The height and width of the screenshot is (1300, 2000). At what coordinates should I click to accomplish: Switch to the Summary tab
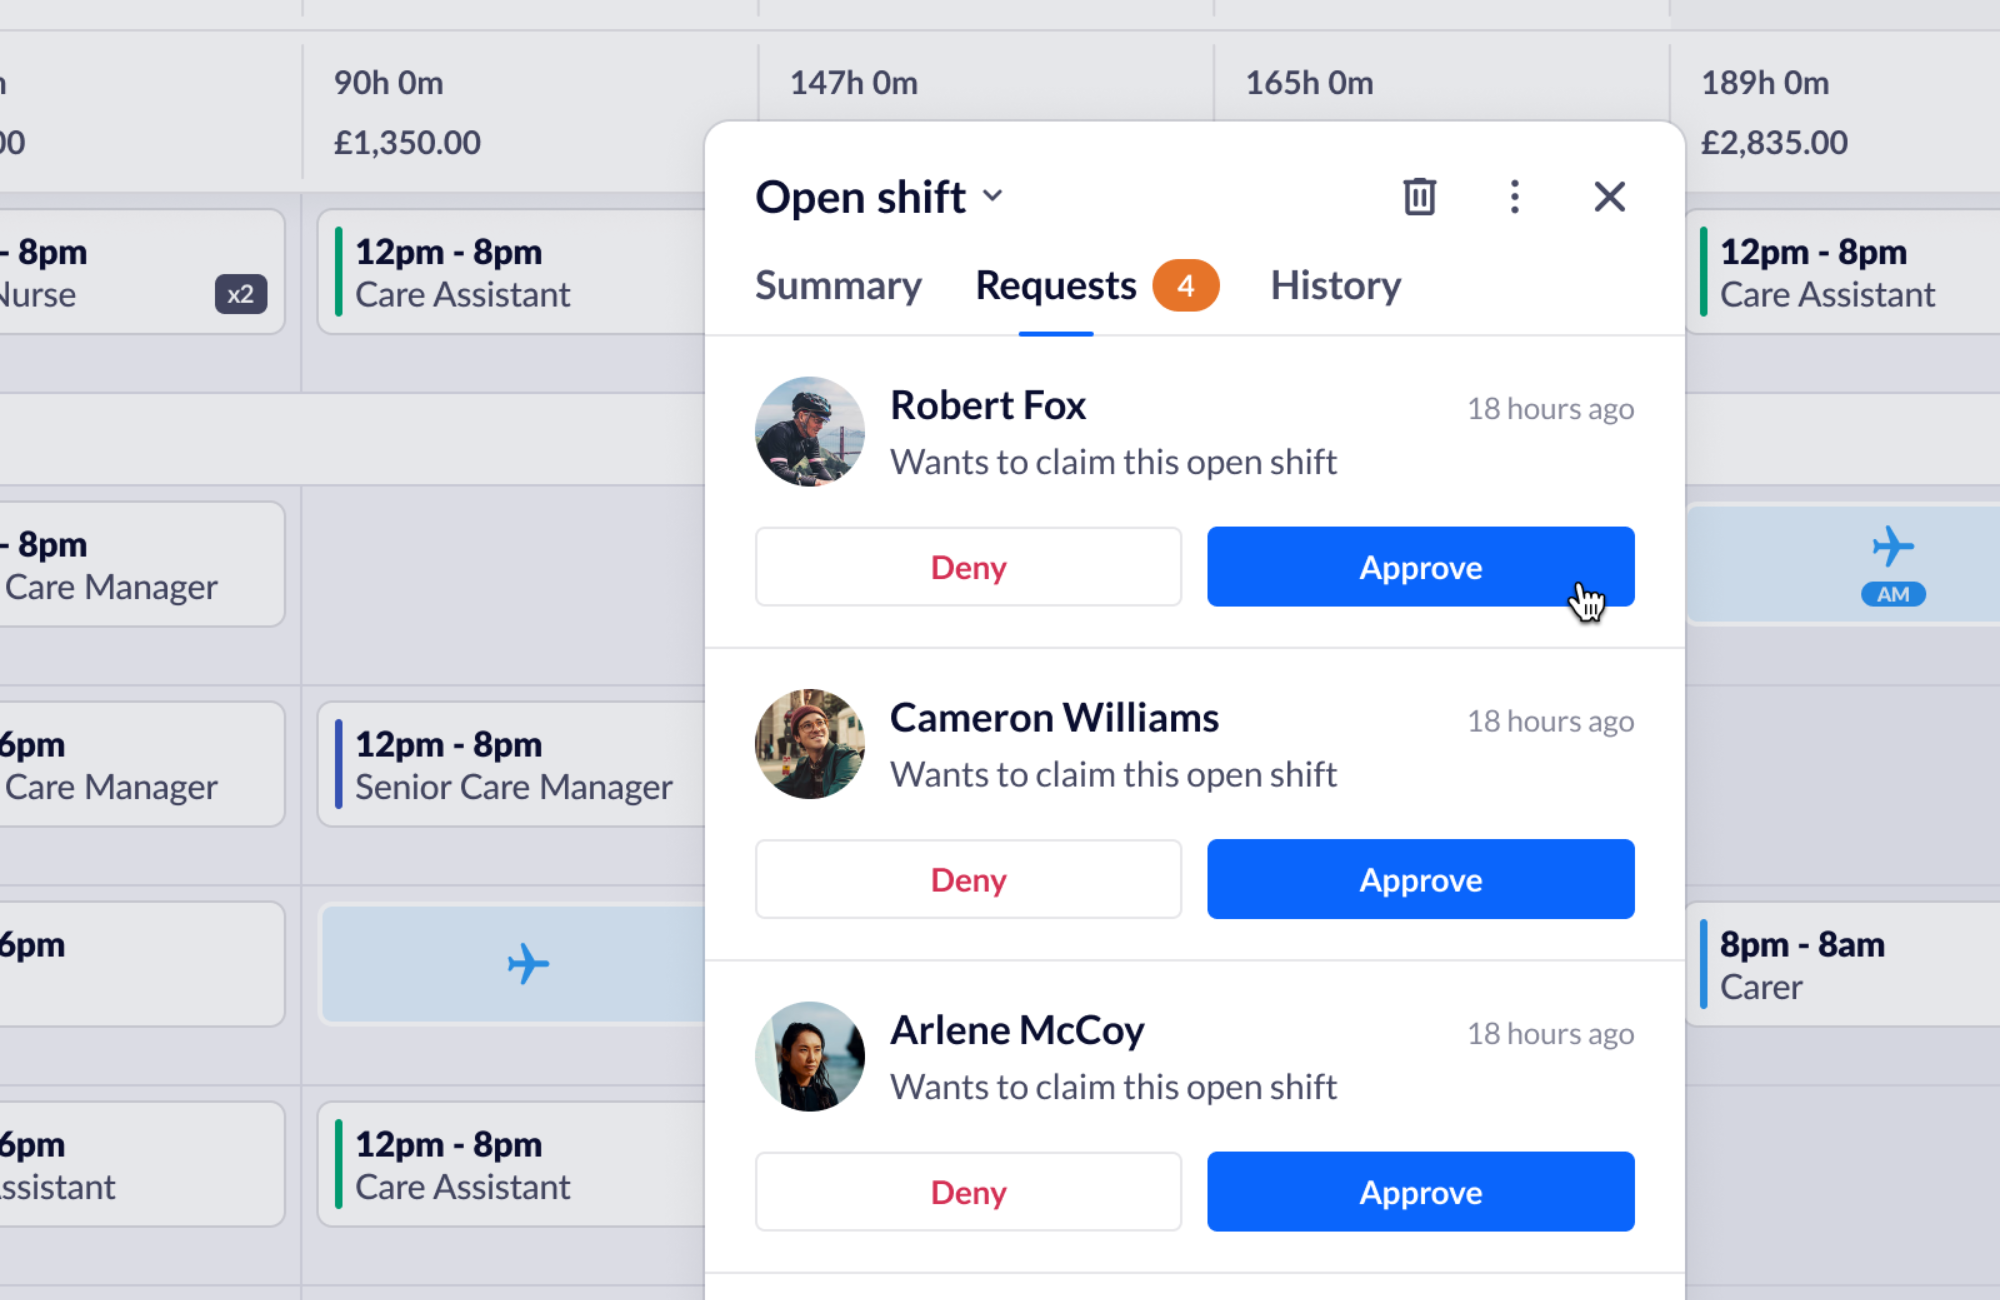pos(838,286)
